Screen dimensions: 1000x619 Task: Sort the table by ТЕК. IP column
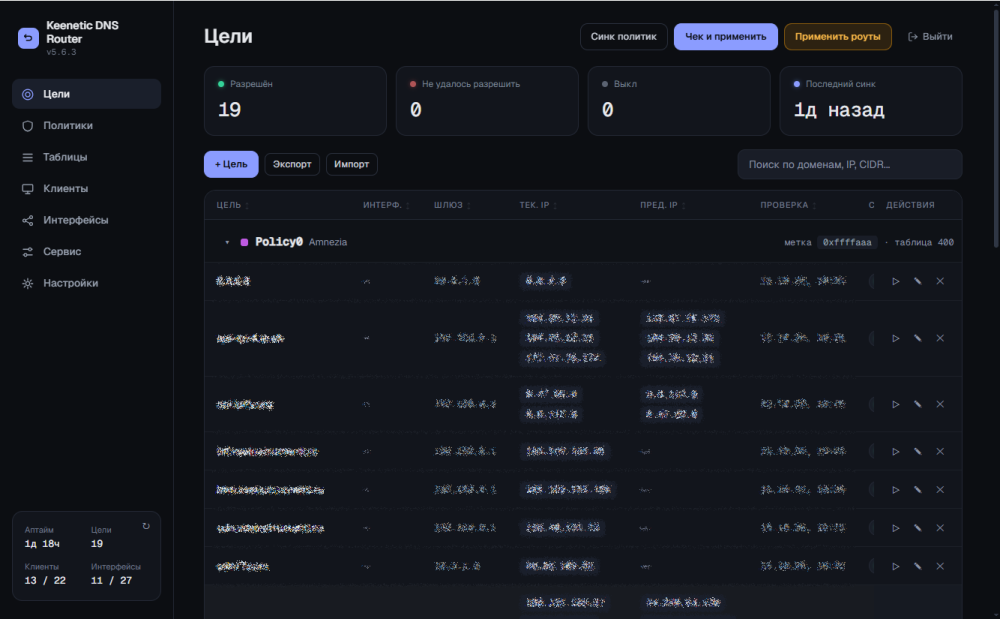pyautogui.click(x=538, y=205)
